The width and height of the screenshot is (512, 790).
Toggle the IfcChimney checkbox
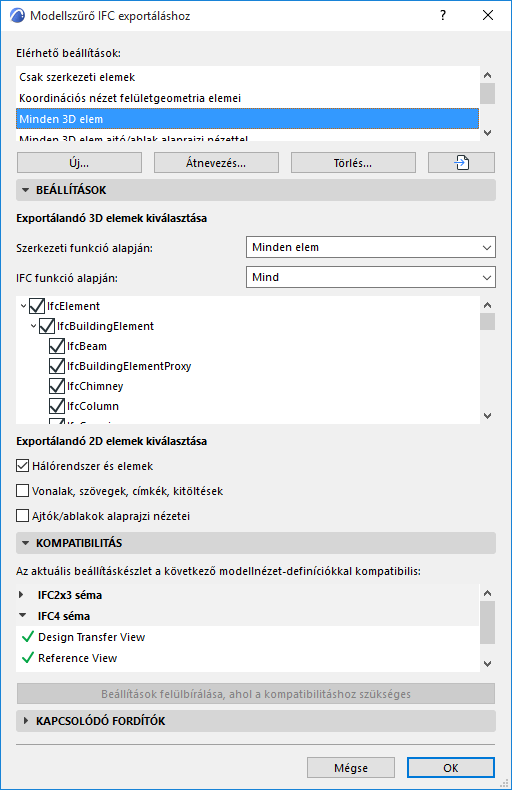[x=56, y=386]
